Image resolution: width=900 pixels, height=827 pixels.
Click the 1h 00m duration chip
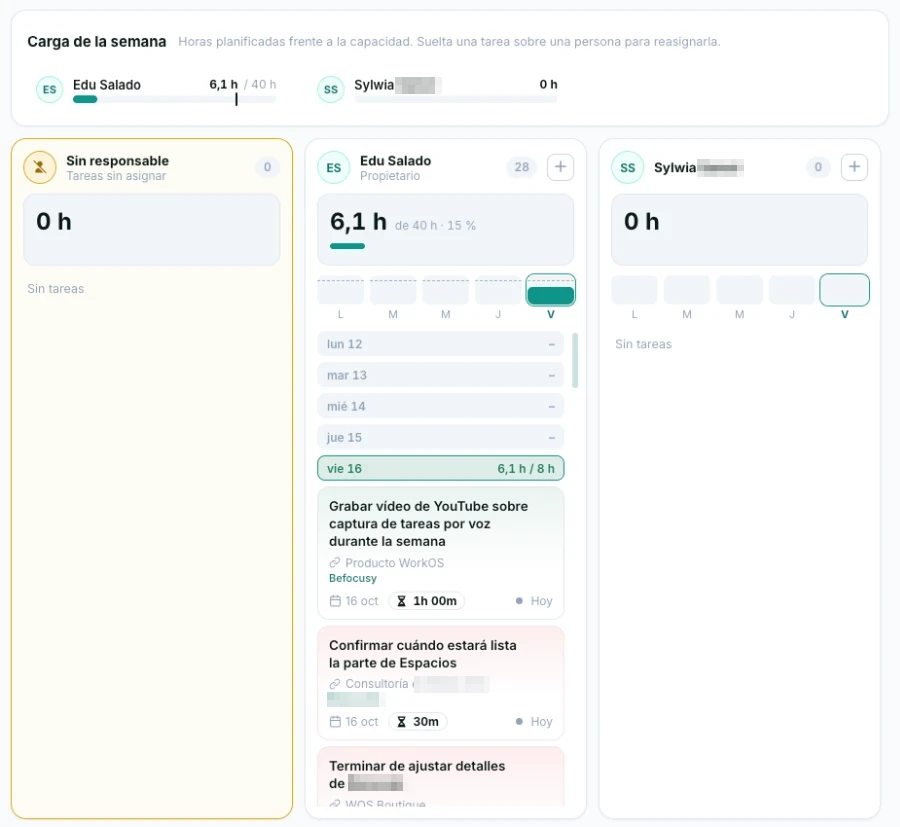coord(426,601)
